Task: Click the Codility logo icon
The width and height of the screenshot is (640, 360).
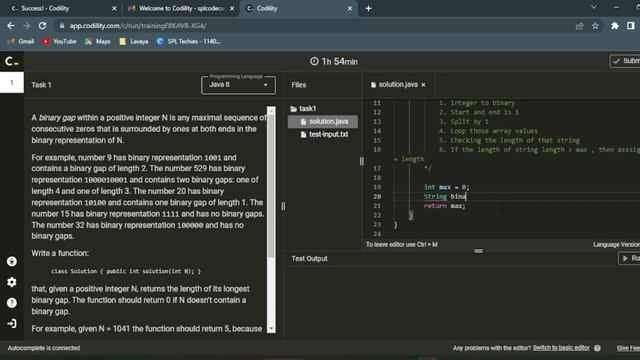Action: (x=12, y=62)
